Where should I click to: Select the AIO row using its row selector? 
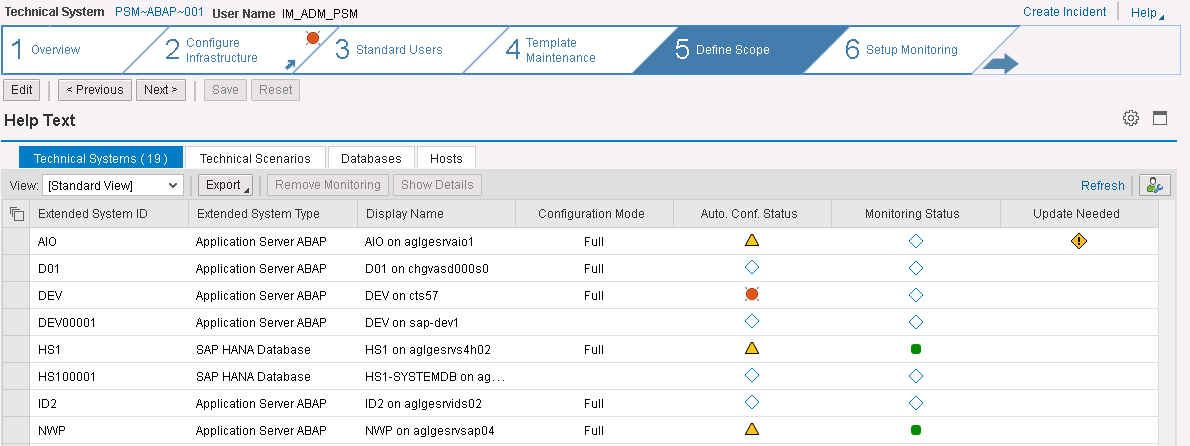[16, 241]
